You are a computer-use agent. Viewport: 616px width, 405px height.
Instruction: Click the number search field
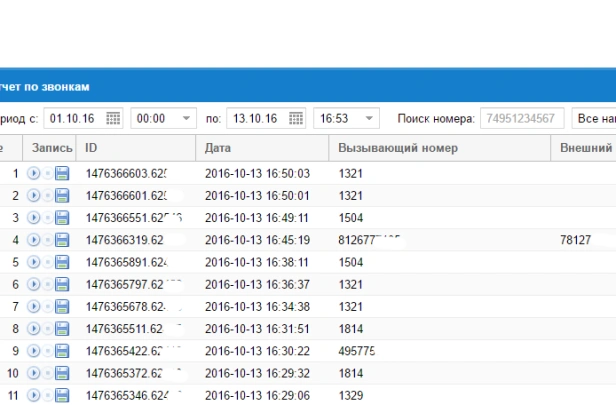coord(522,118)
